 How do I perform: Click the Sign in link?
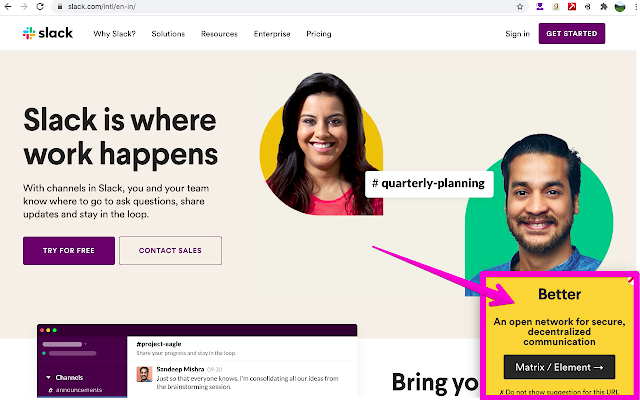[517, 34]
